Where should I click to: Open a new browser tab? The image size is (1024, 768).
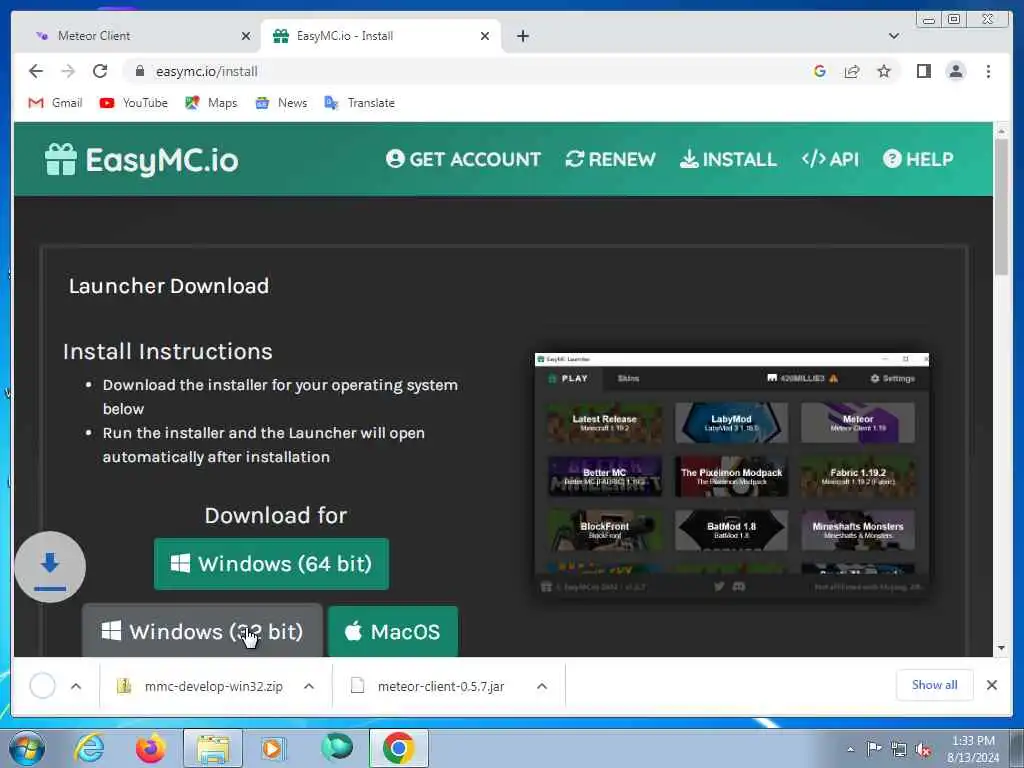coord(522,36)
